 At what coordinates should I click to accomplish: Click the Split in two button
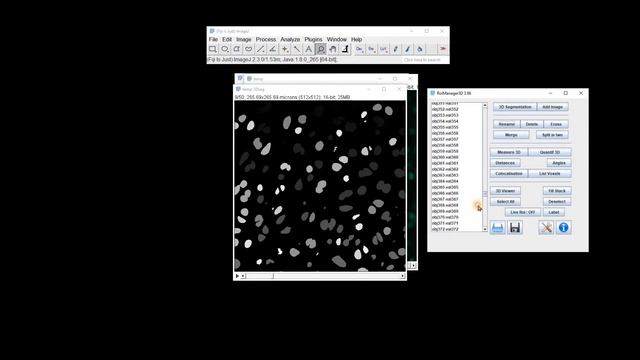click(552, 135)
